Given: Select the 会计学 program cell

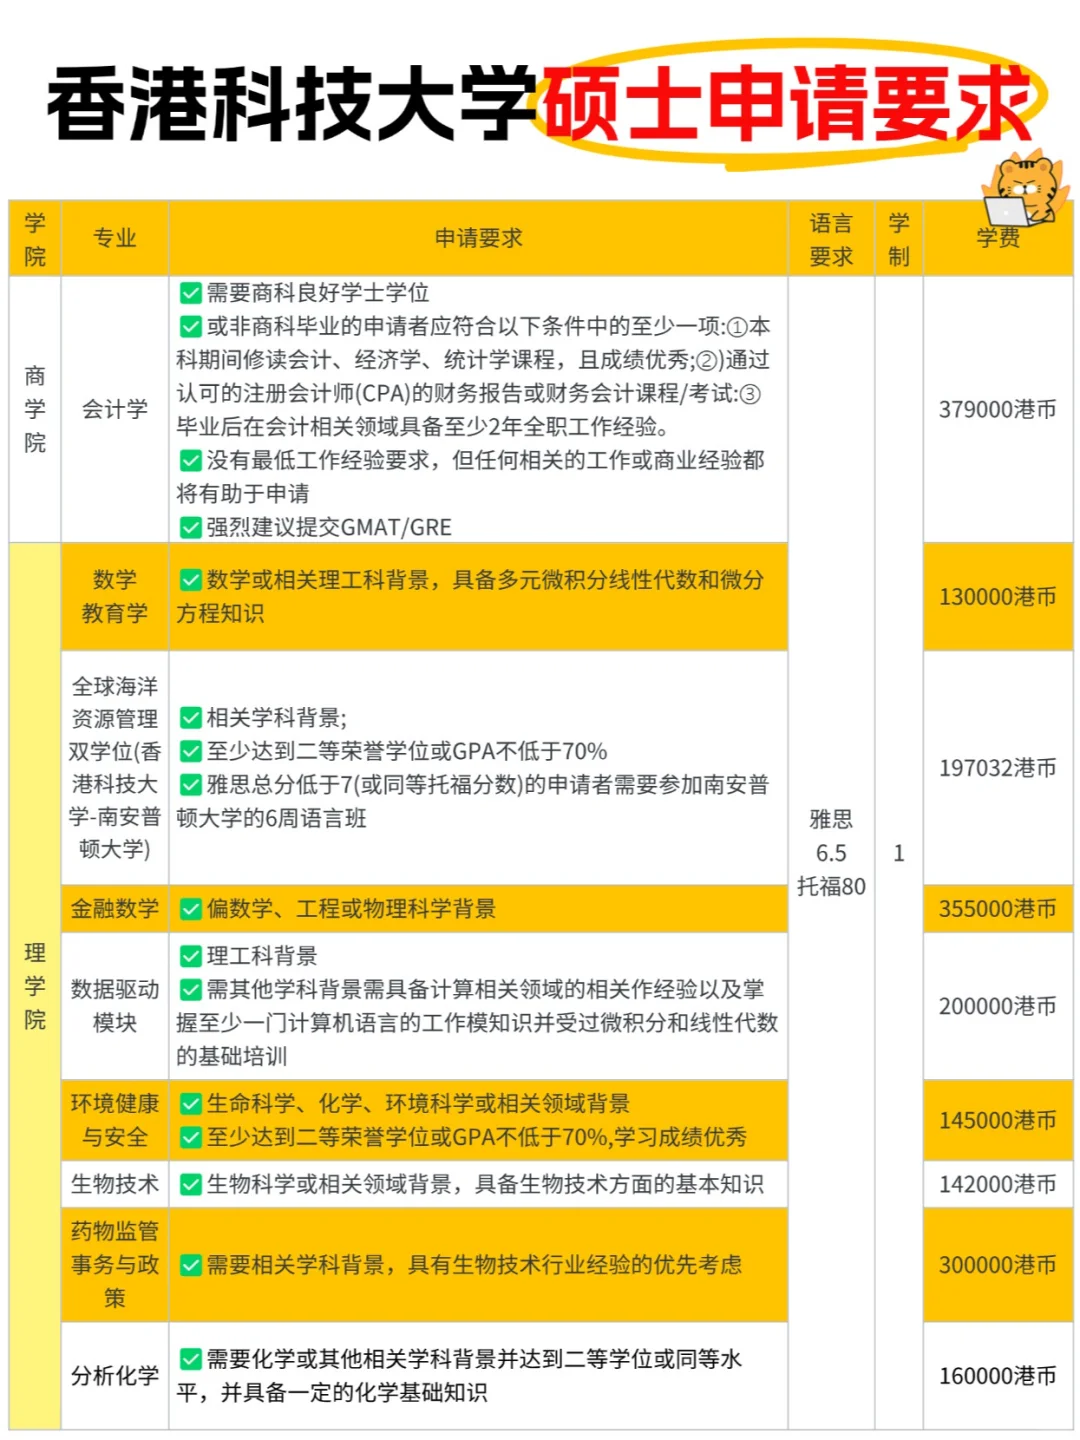Looking at the screenshot, I should tap(113, 409).
